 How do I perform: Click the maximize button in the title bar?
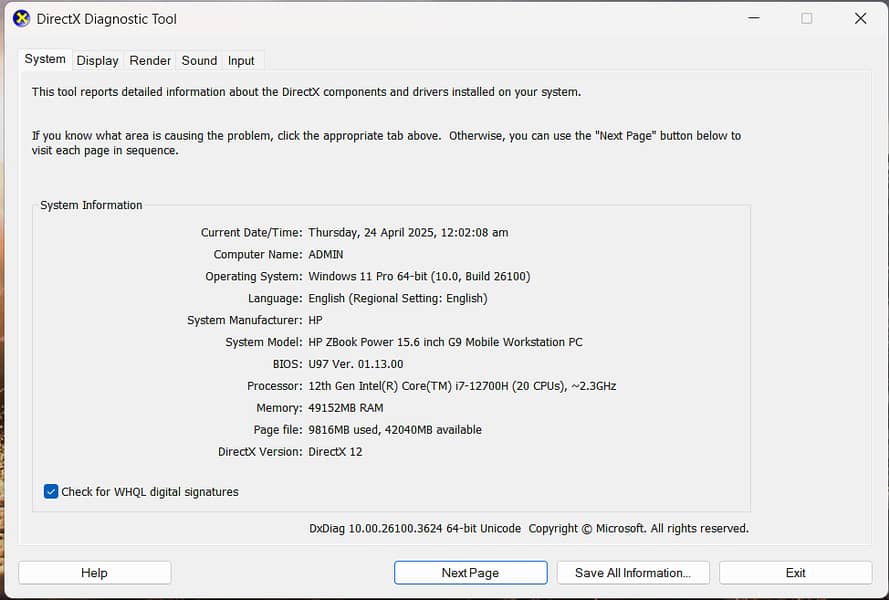point(806,18)
